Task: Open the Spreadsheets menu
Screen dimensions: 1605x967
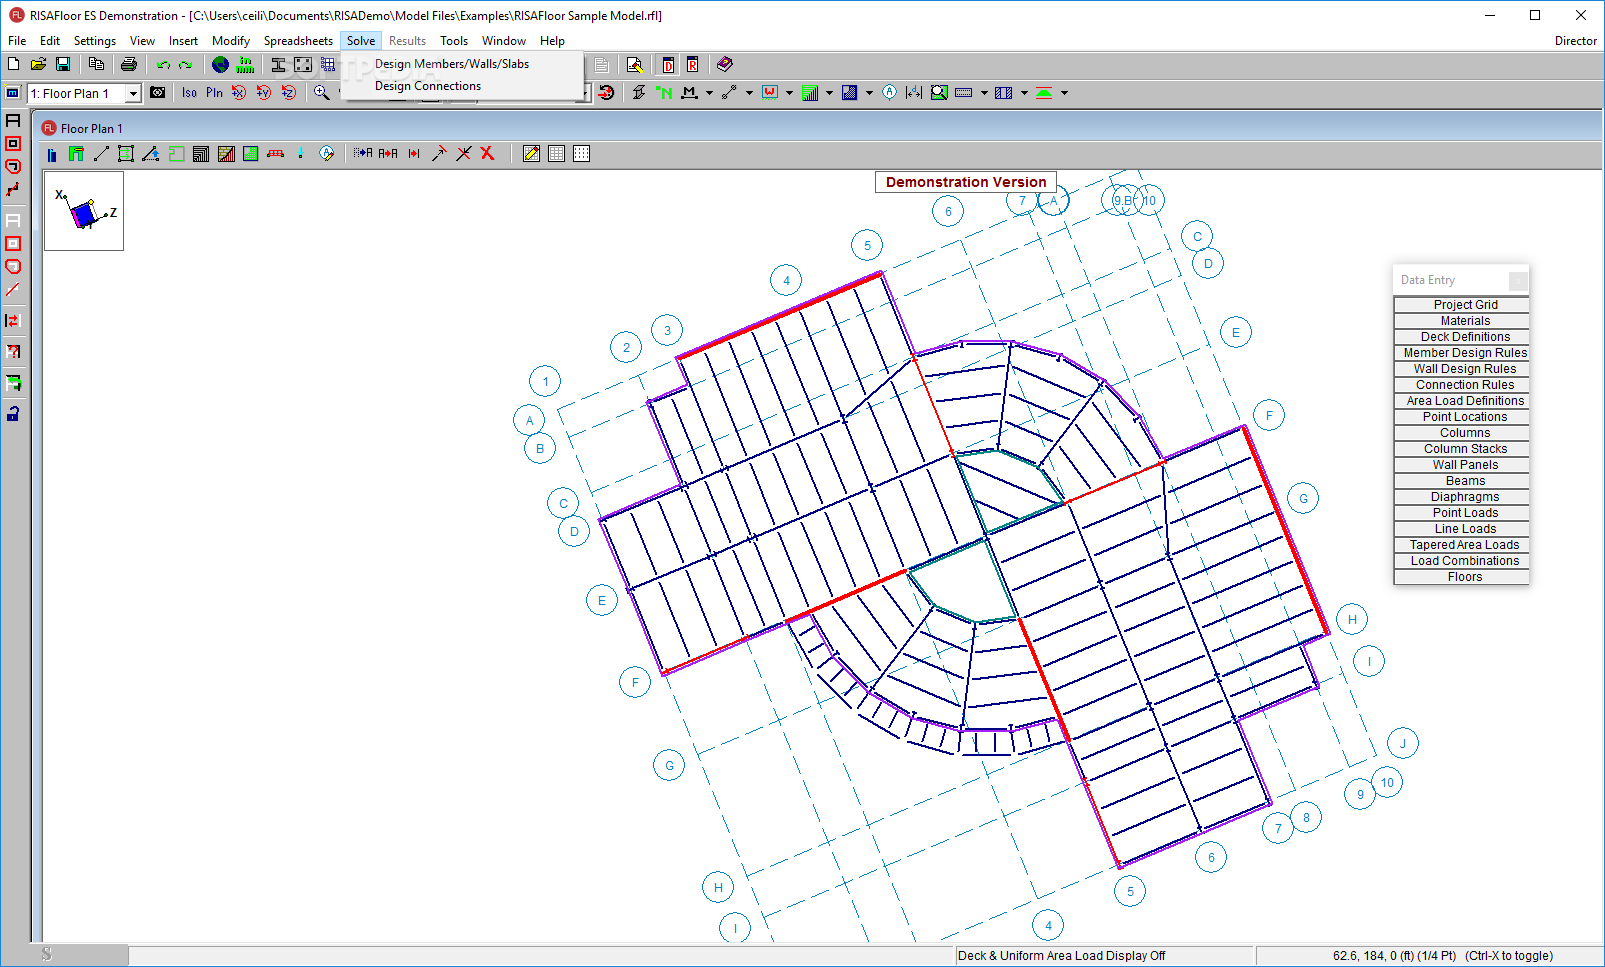Action: click(x=298, y=41)
